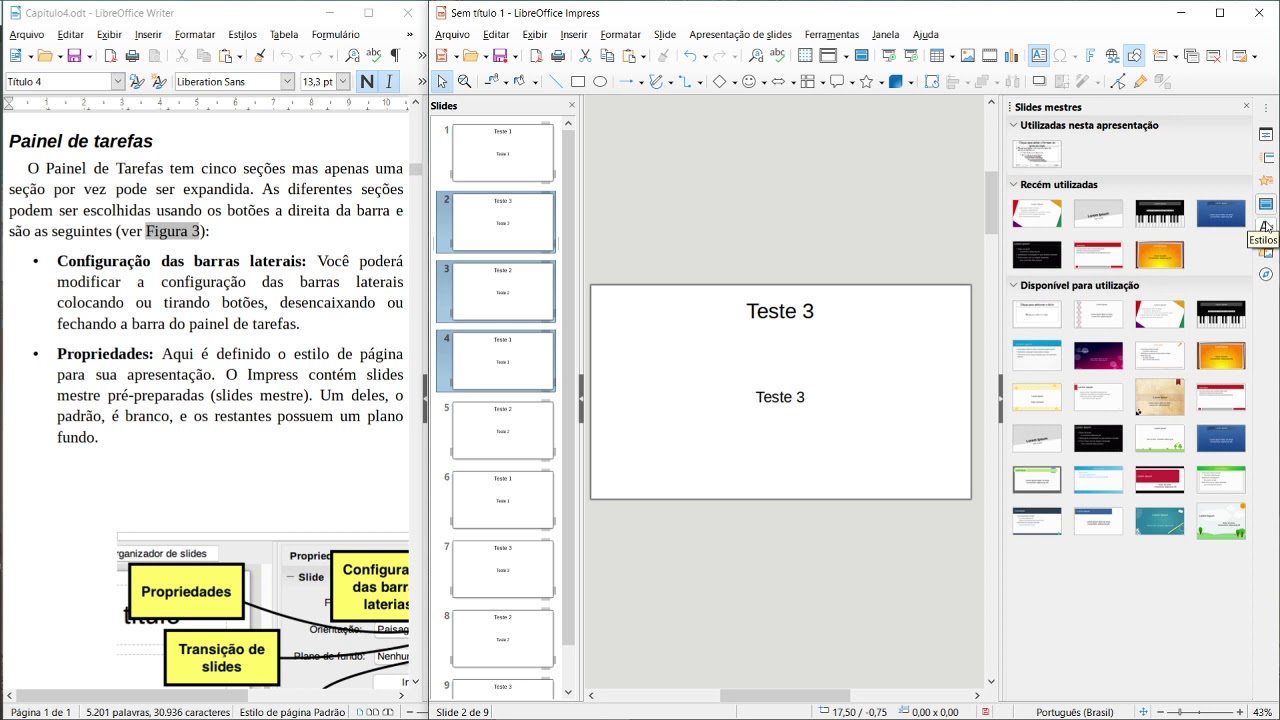The width and height of the screenshot is (1280, 720).
Task: Click Master Slide view icon in Impress
Action: click(x=862, y=56)
